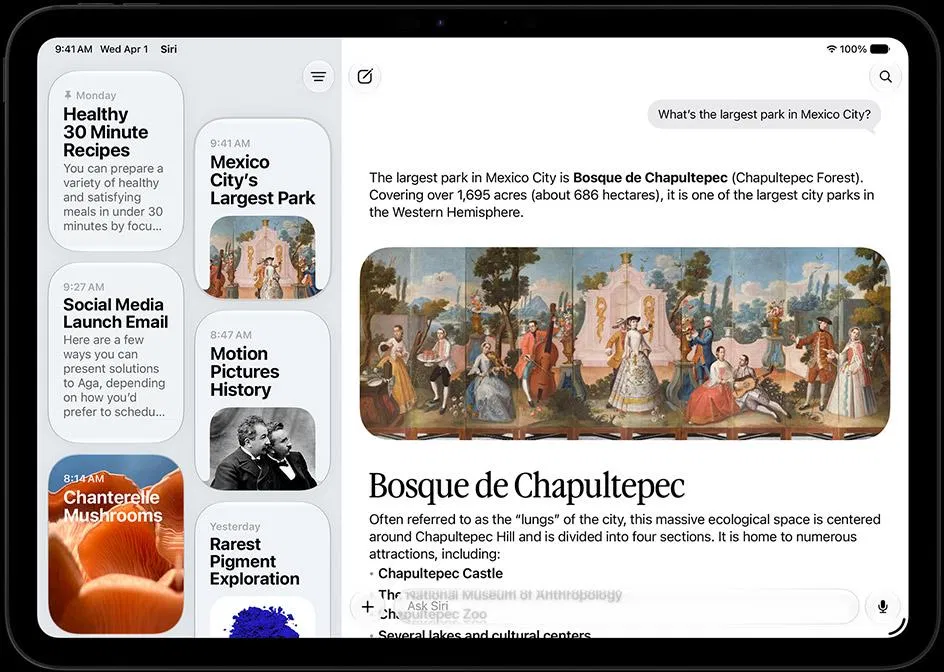Open Motion Pictures History conversation
944x672 pixels.
262,400
